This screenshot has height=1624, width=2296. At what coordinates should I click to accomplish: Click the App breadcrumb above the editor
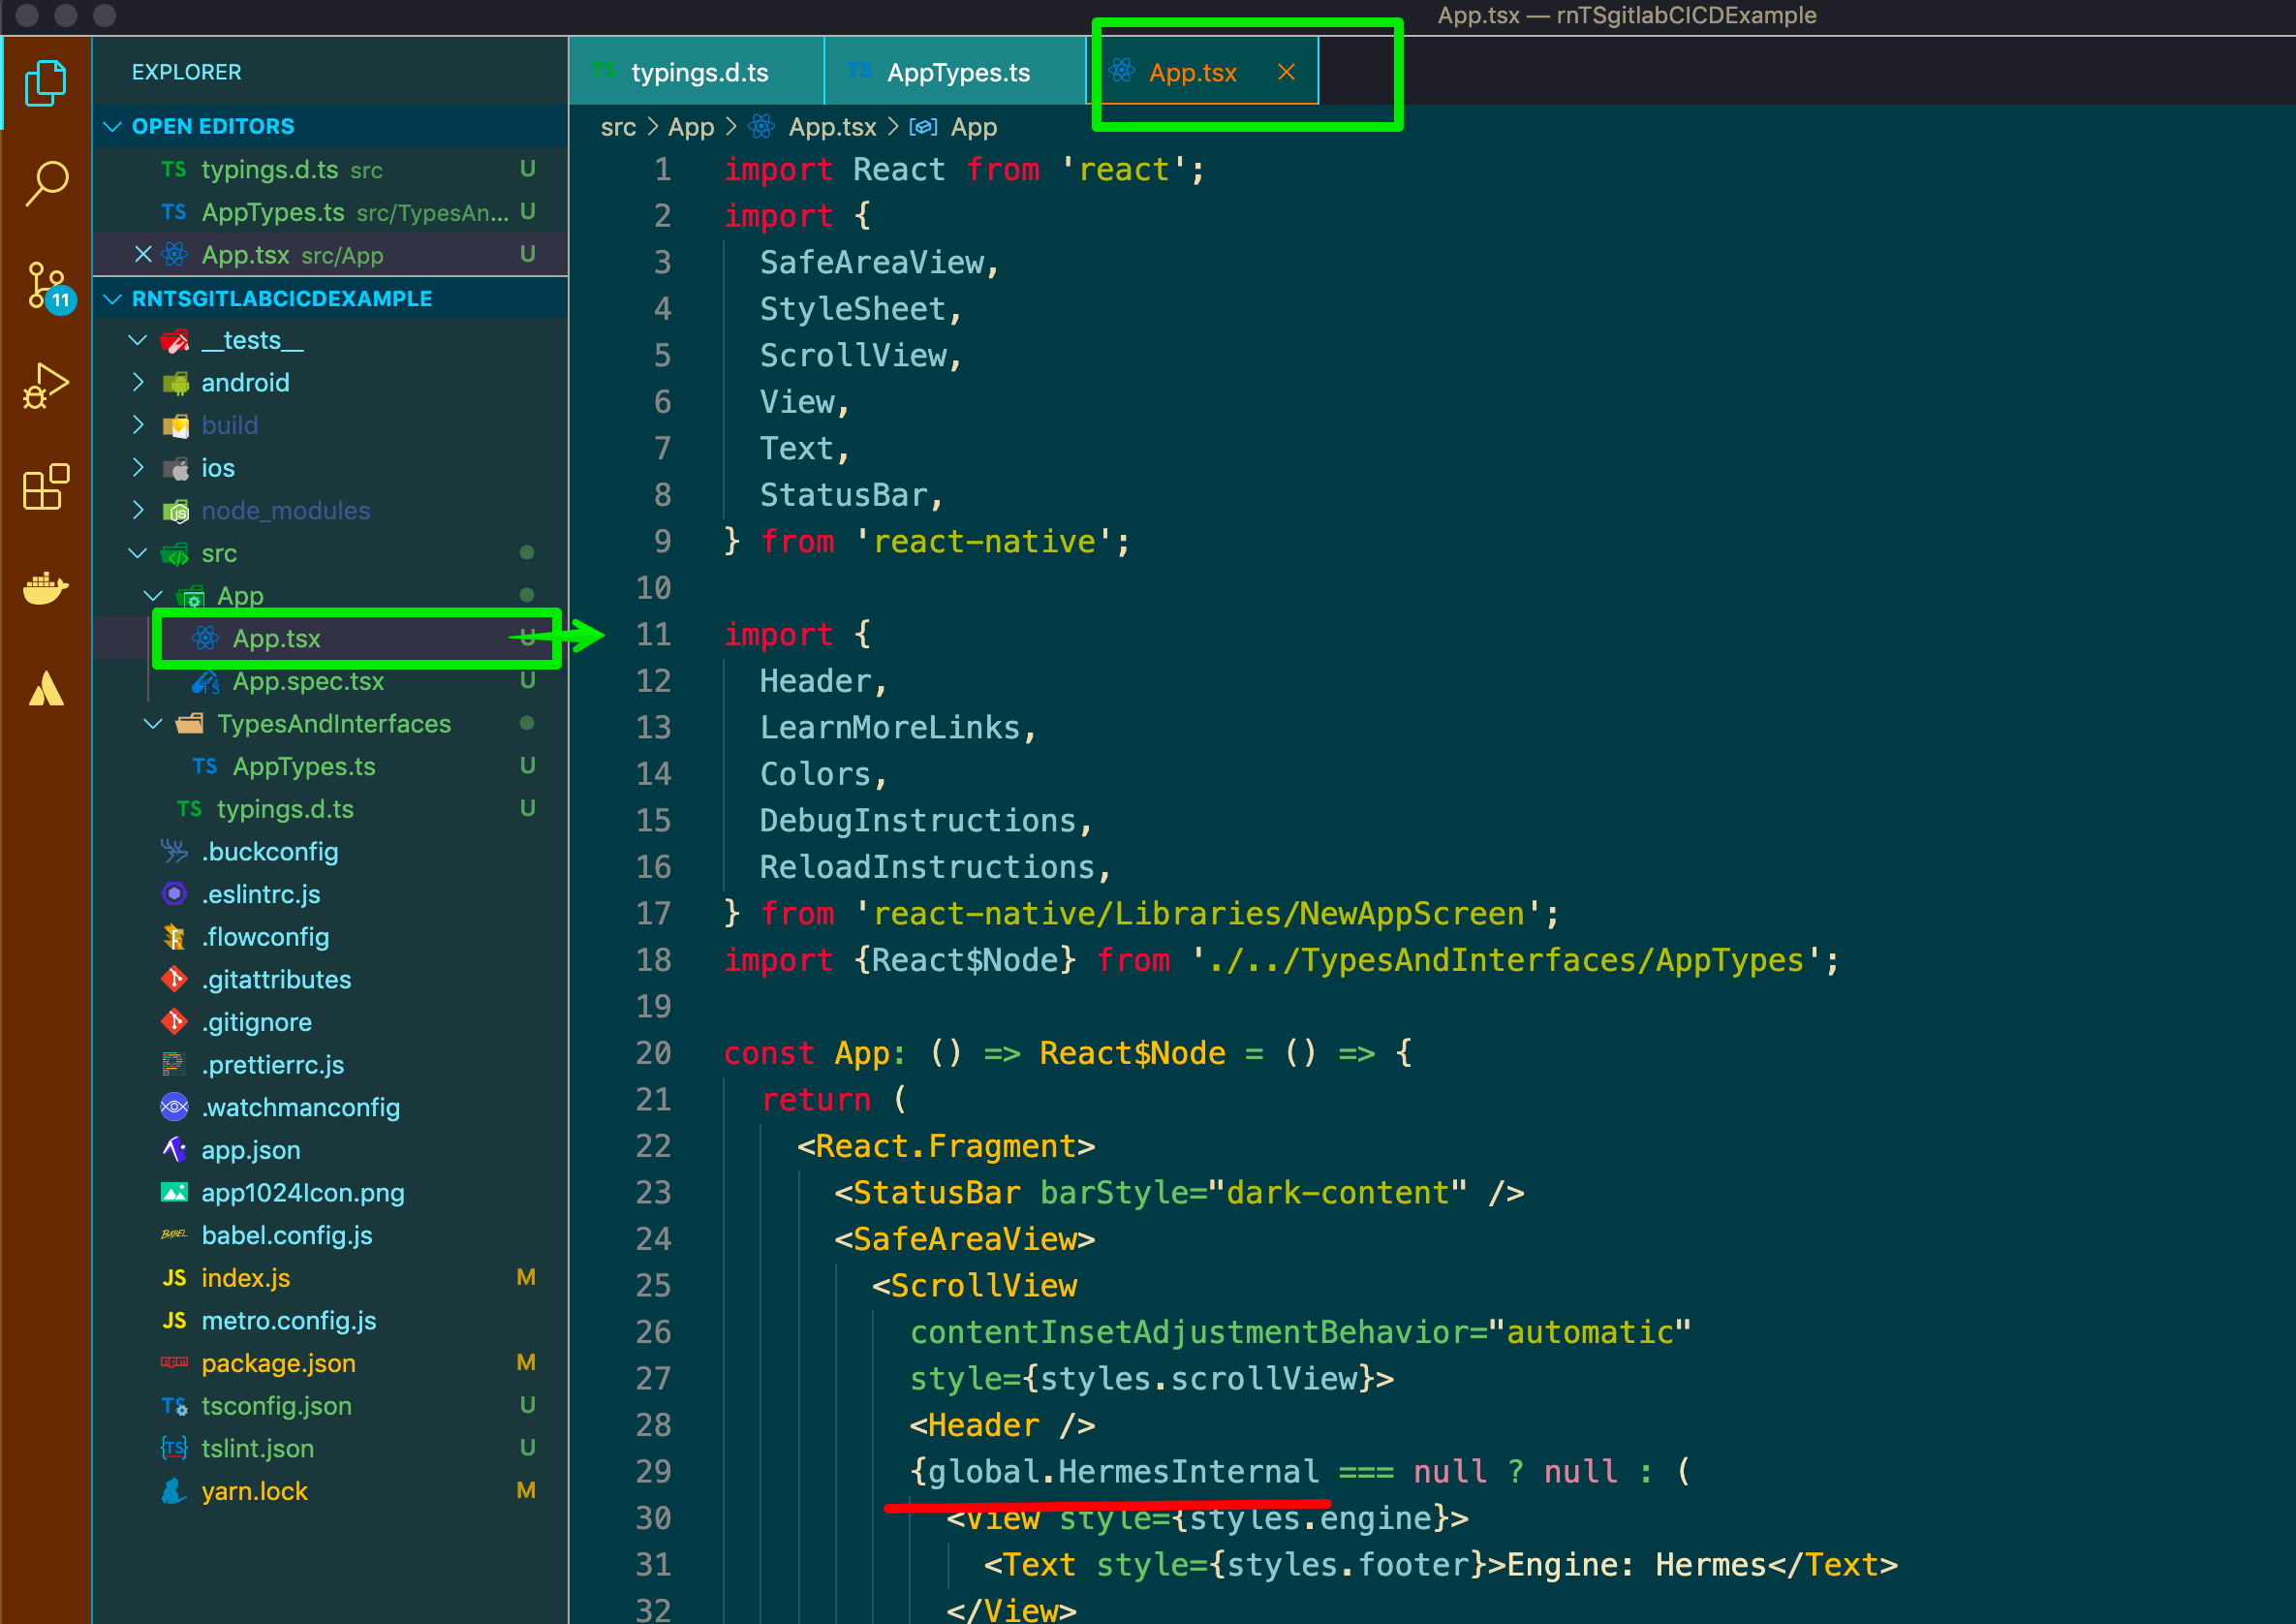(691, 127)
